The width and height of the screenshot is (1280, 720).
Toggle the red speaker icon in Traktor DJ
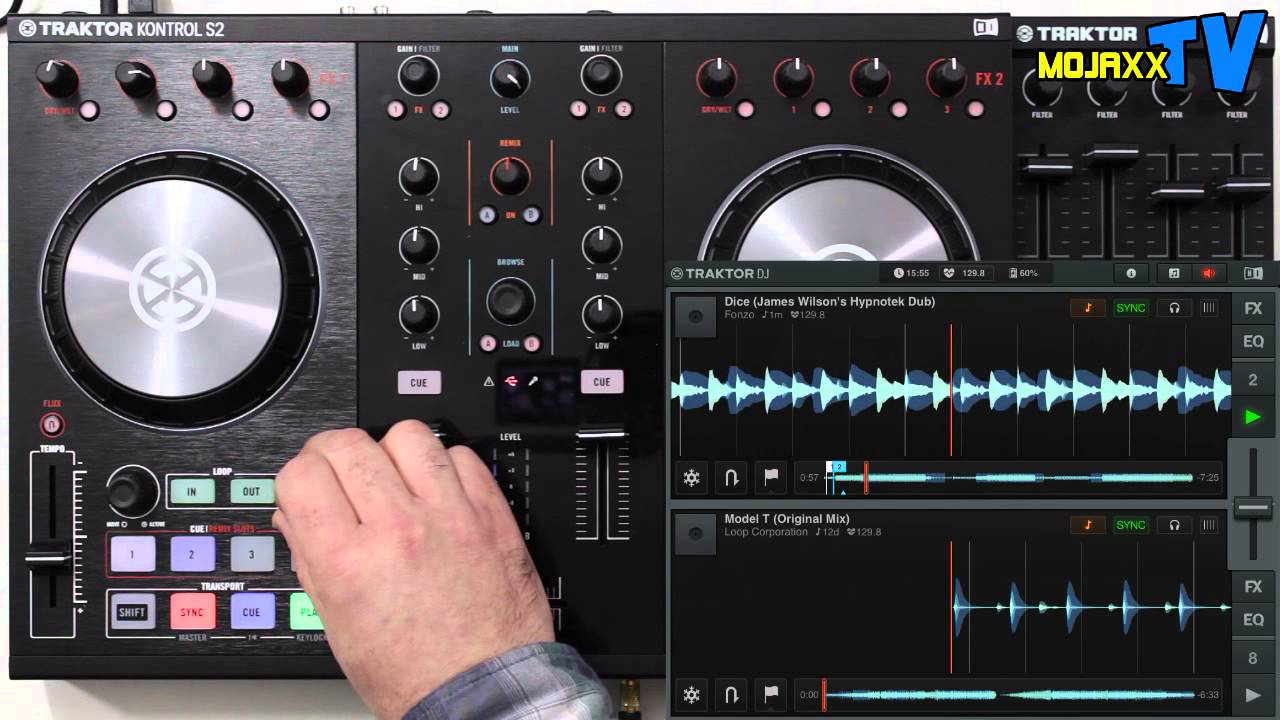(x=1208, y=273)
